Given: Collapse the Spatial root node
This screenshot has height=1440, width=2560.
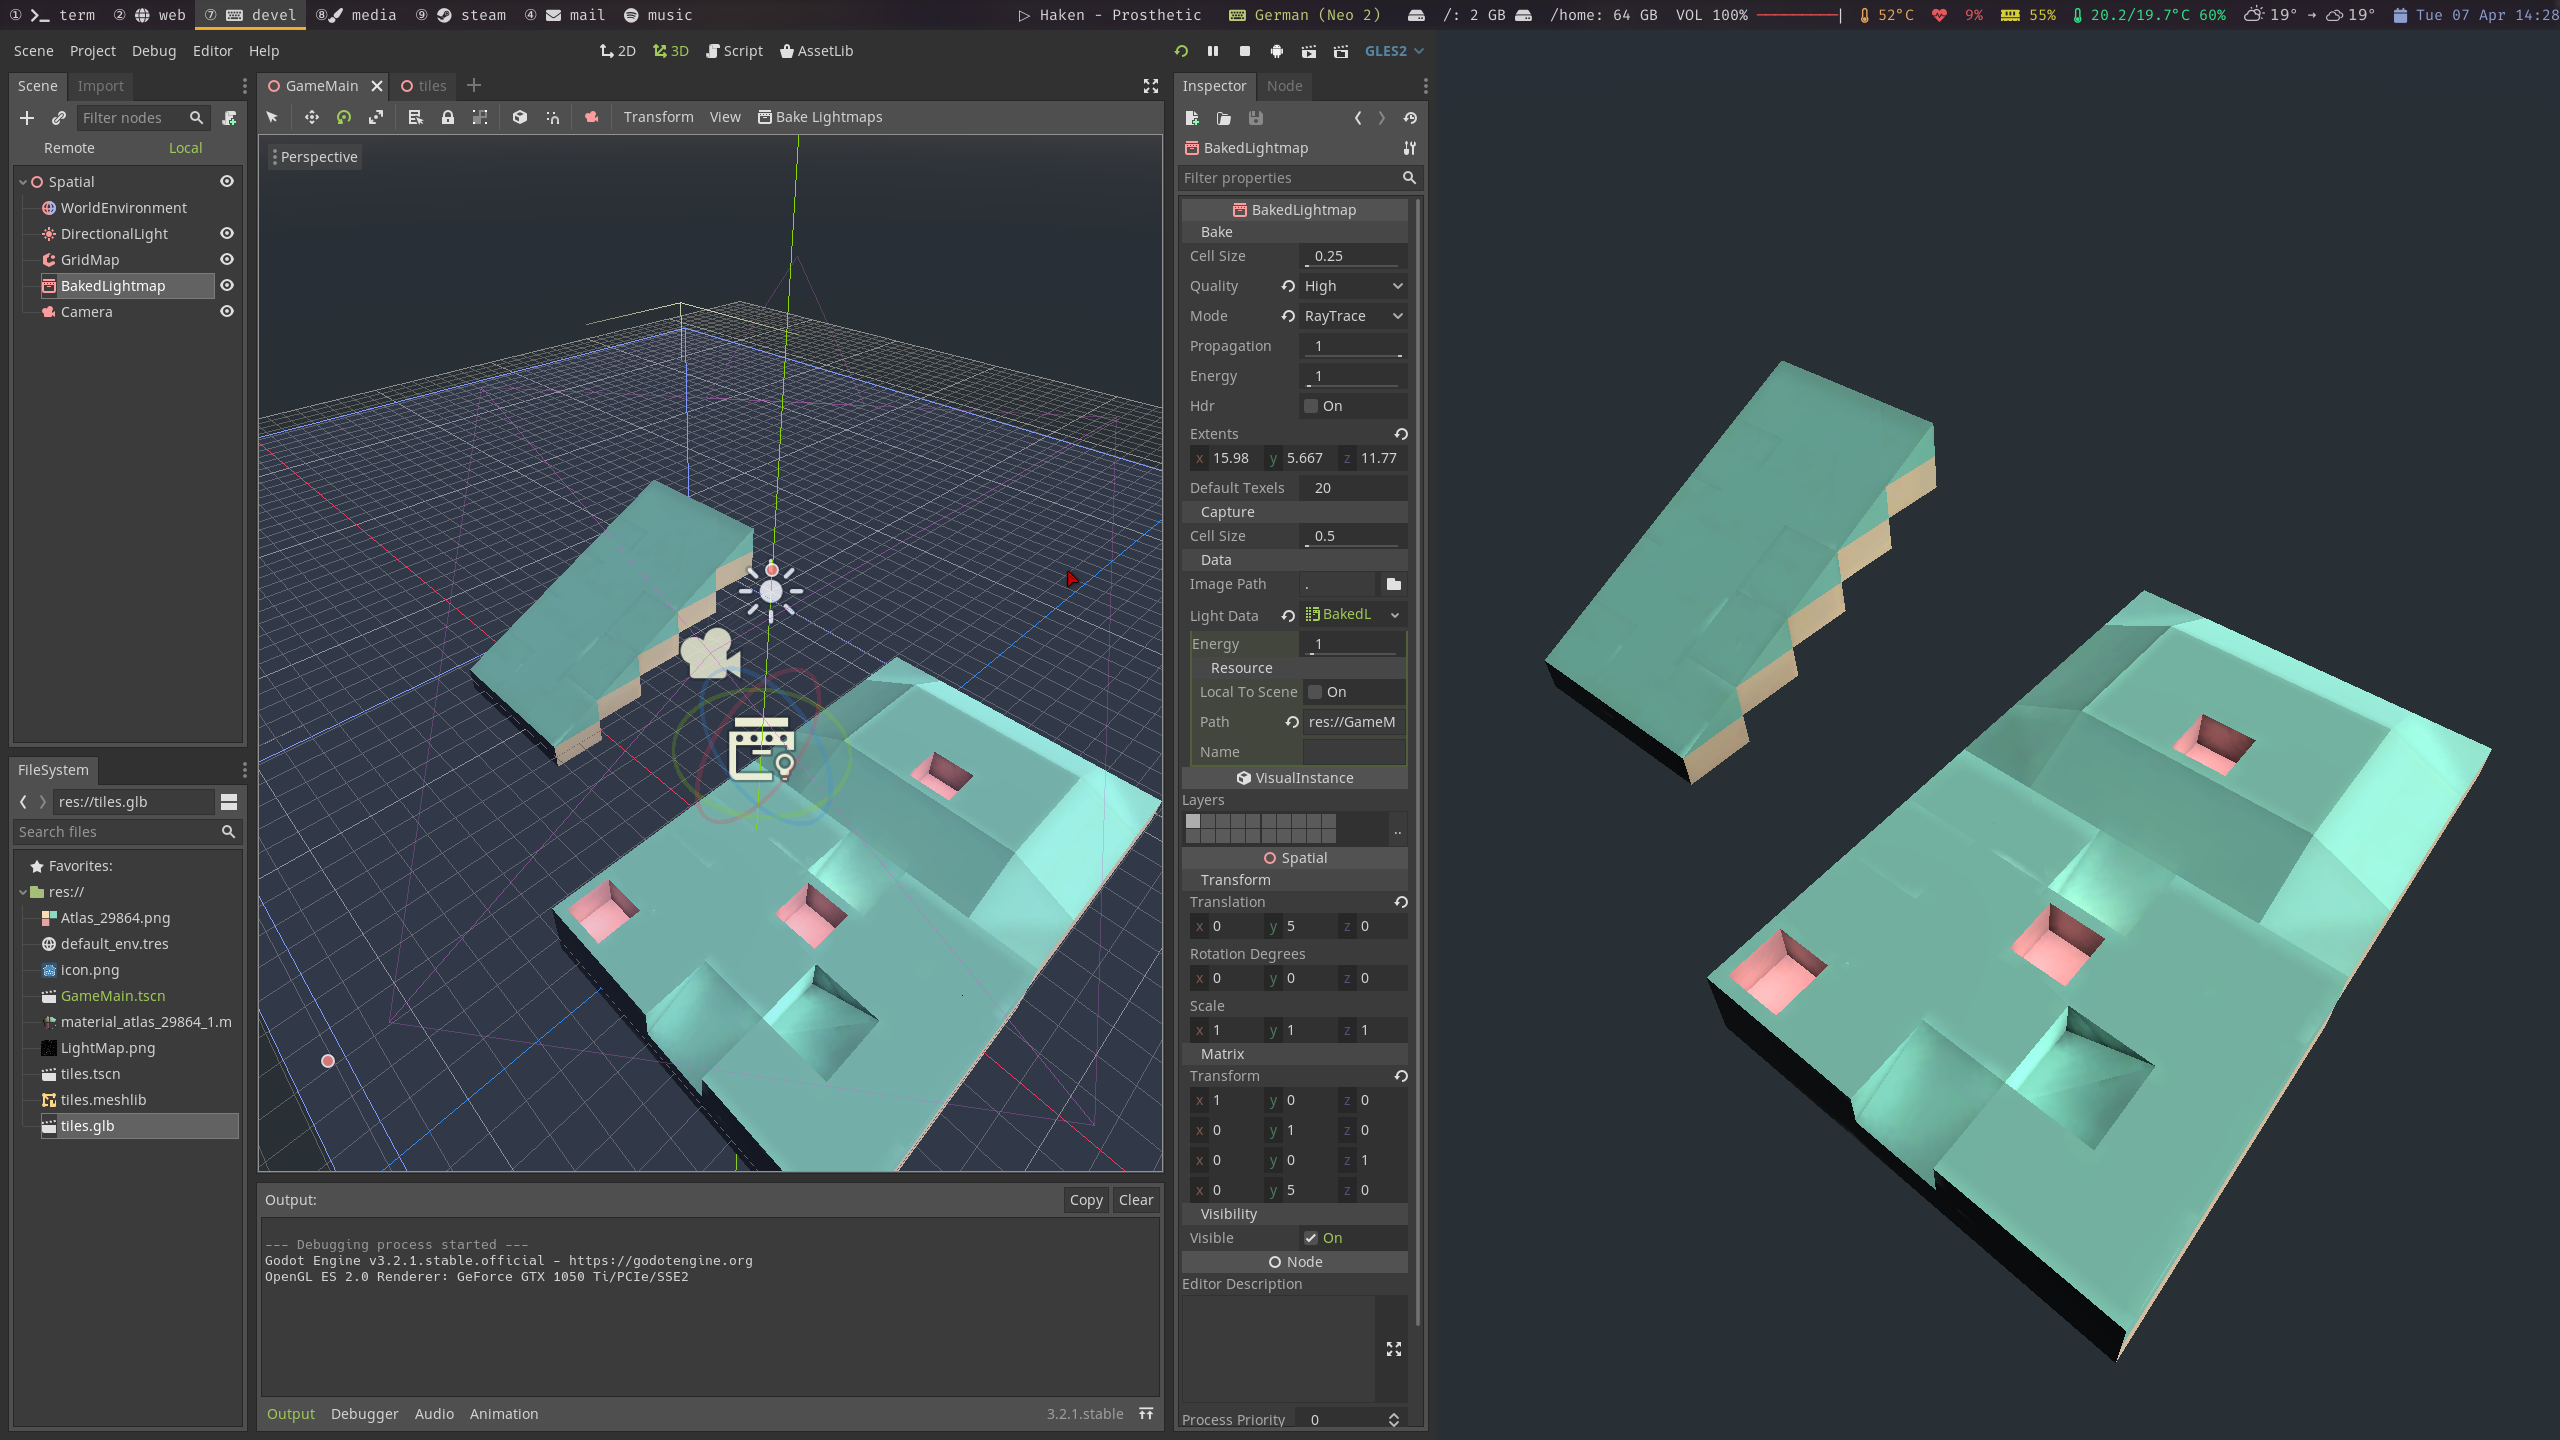Looking at the screenshot, I should pos(23,182).
